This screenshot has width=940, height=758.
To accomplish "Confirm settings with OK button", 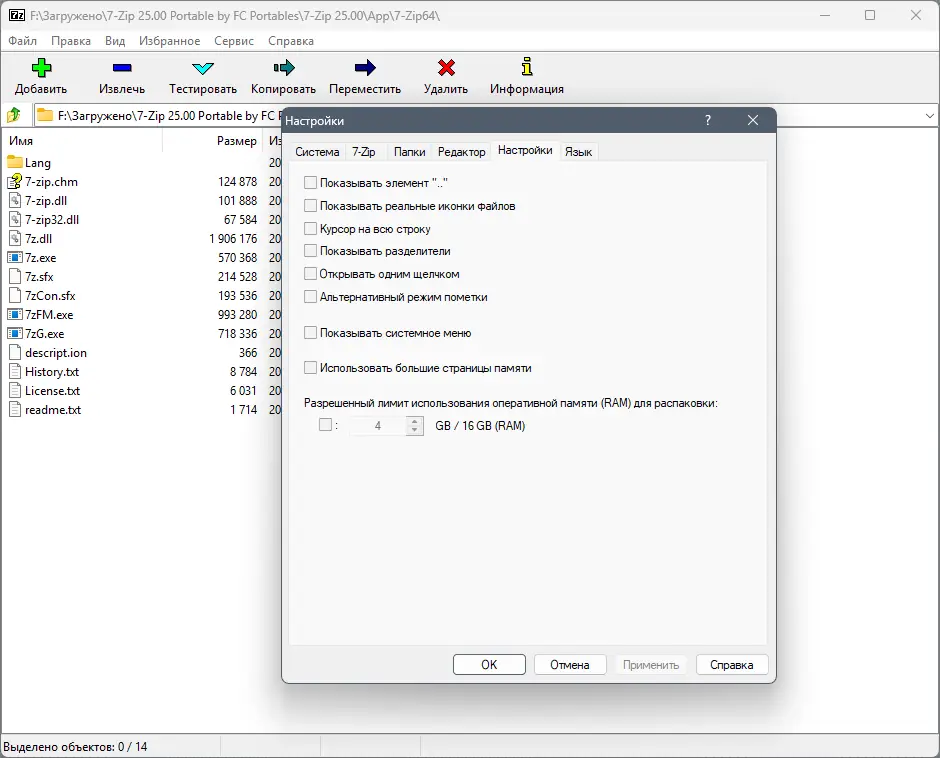I will coord(489,664).
